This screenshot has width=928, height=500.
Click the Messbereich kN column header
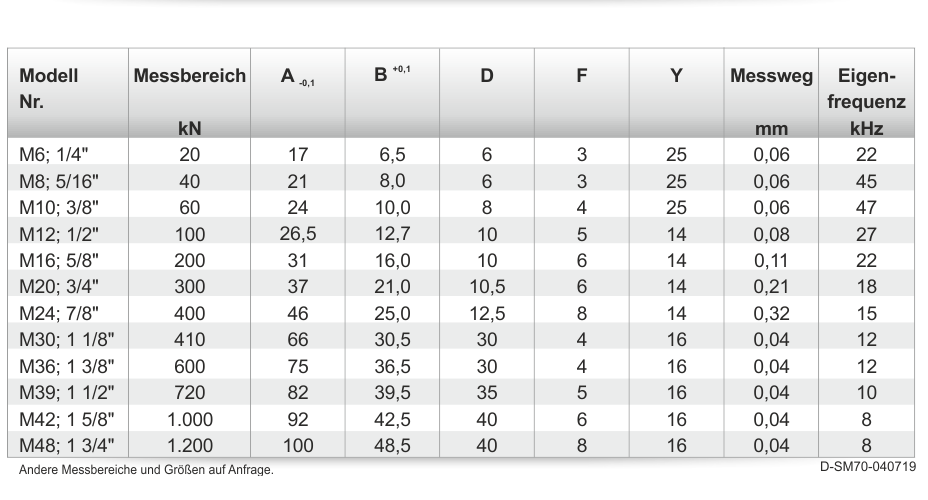(x=189, y=93)
